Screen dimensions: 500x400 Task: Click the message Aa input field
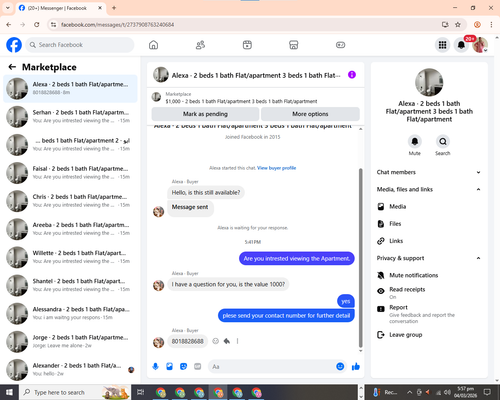coord(272,367)
